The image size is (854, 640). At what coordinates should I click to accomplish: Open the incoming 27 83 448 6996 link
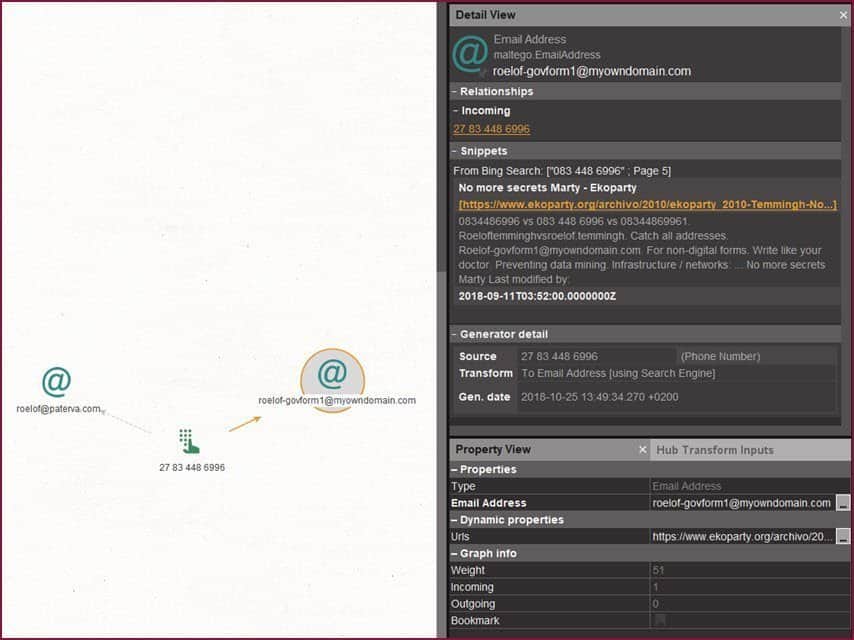[x=491, y=129]
